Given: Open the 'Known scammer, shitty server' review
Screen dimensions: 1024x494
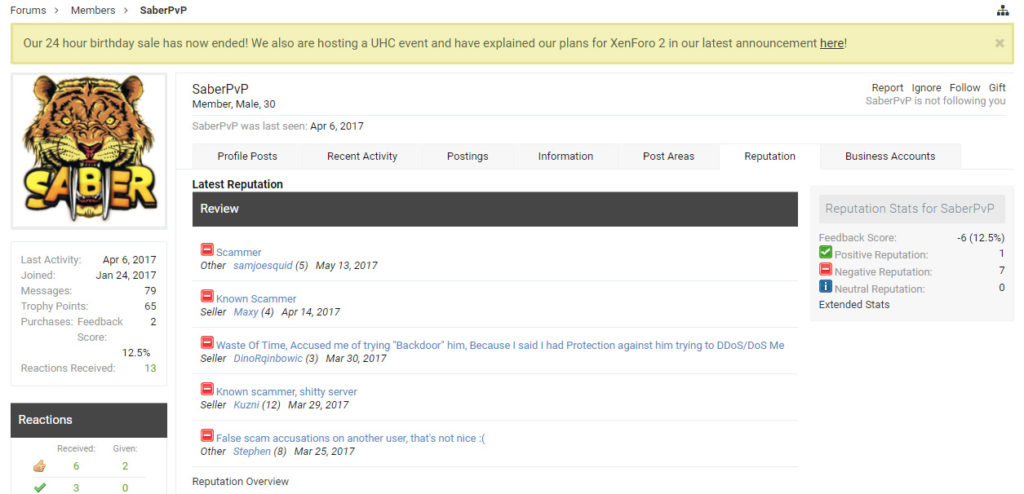Looking at the screenshot, I should point(286,392).
